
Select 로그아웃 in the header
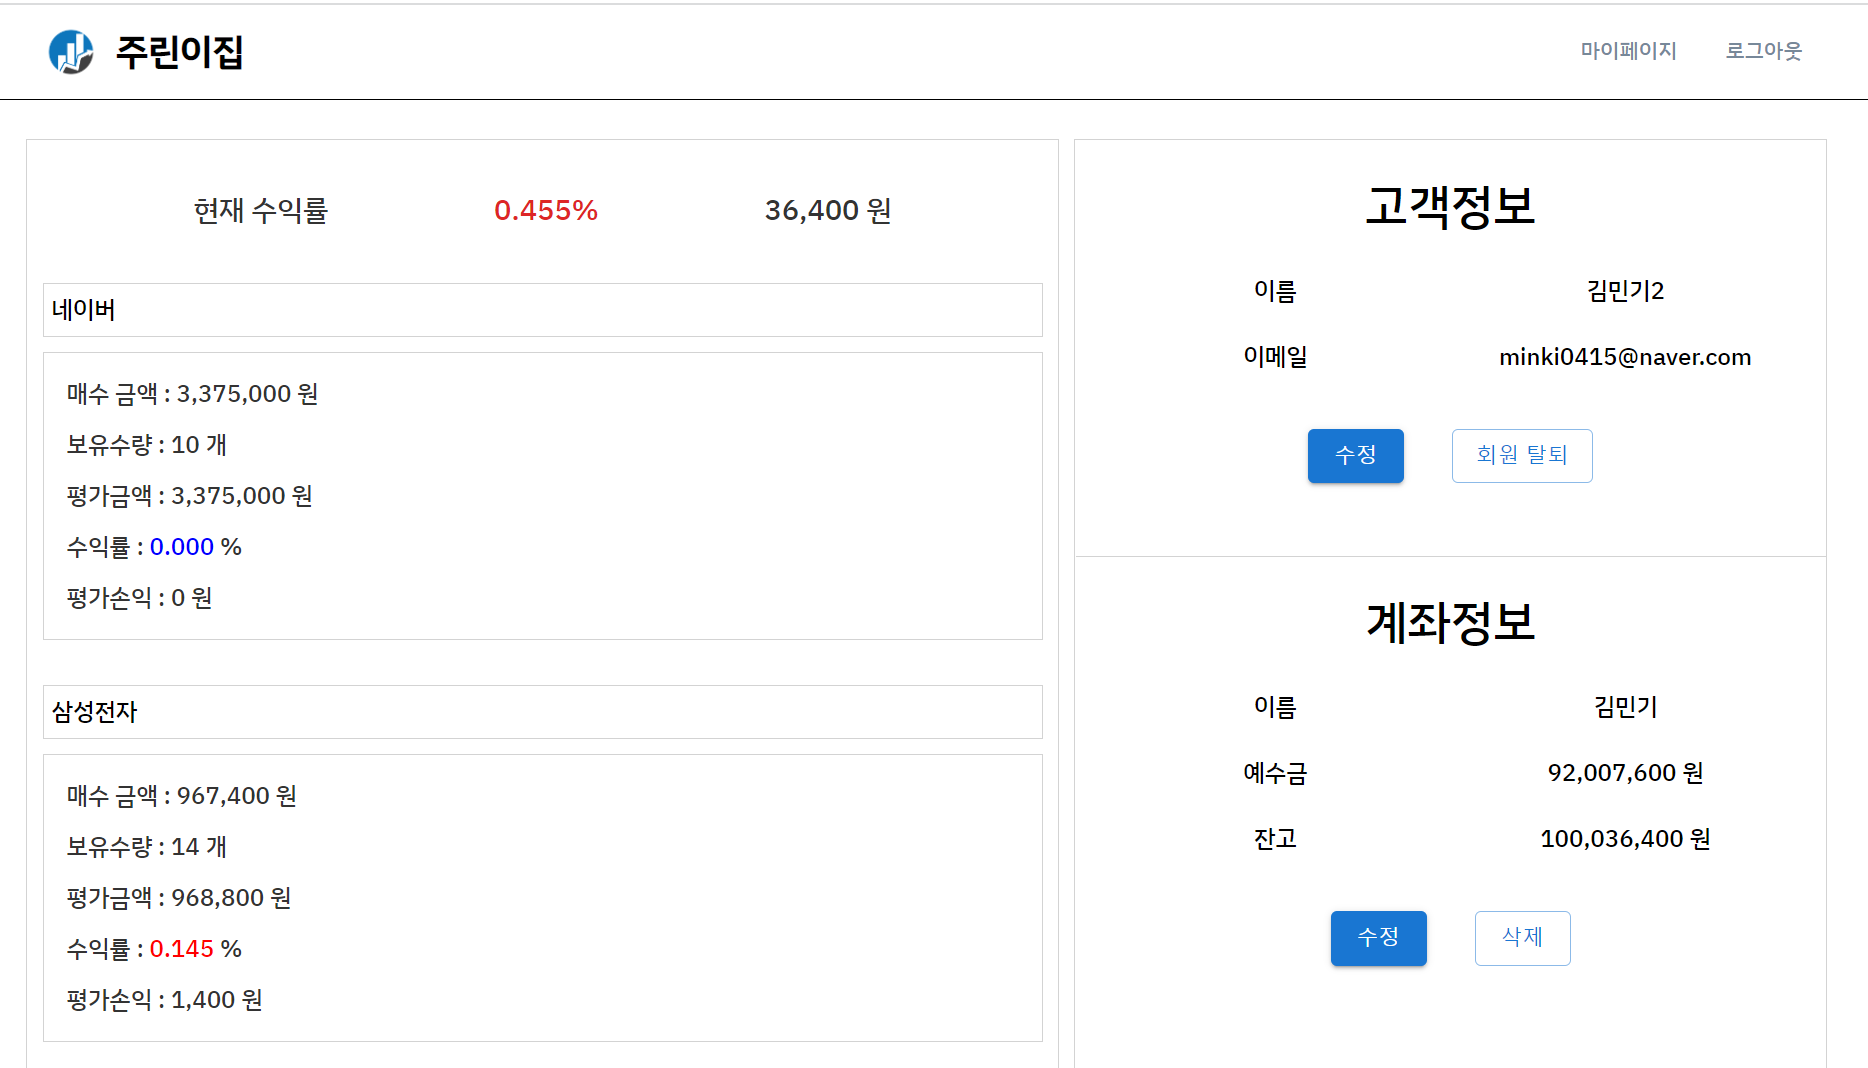pos(1763,51)
